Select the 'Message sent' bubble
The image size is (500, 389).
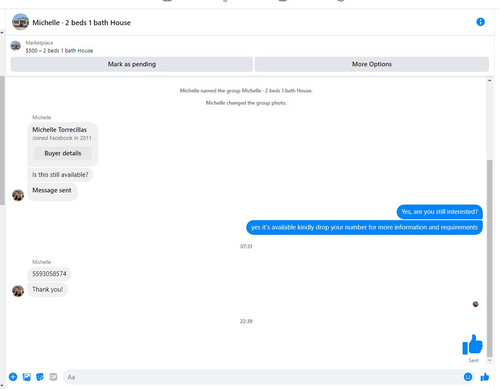click(x=52, y=192)
